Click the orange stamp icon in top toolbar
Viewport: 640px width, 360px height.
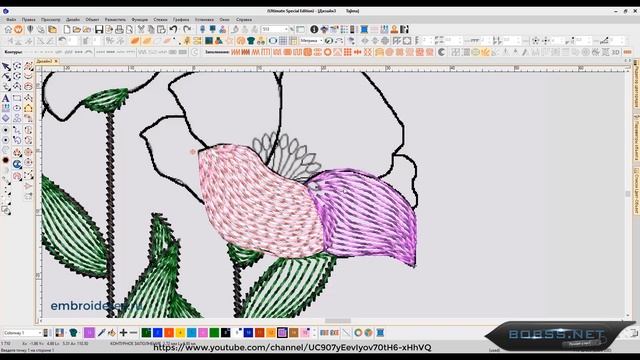[x=394, y=29]
